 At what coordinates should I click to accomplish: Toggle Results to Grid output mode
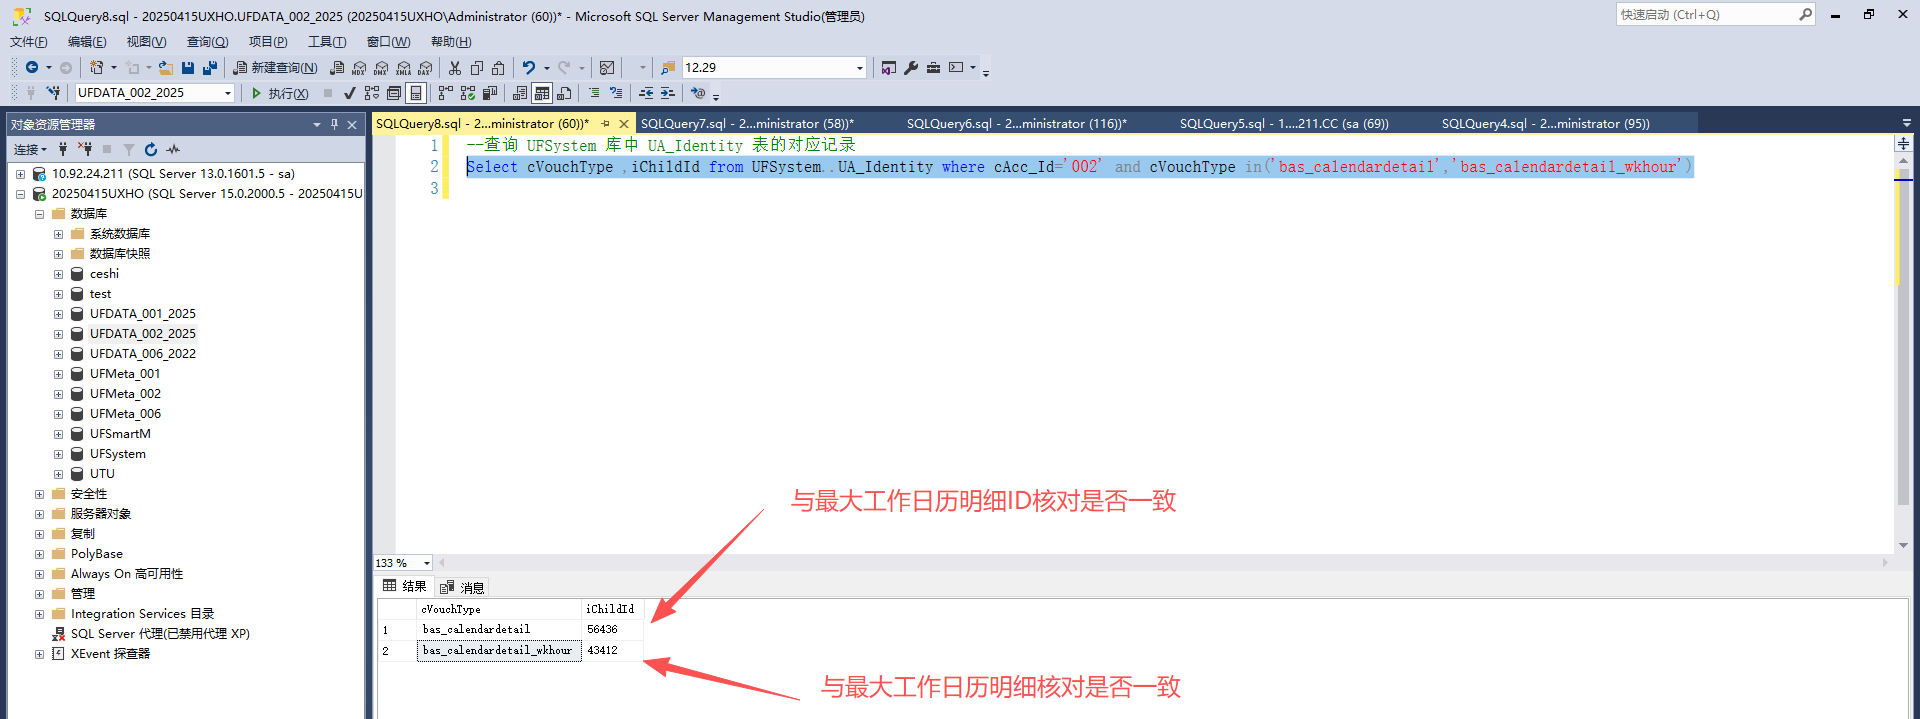click(x=542, y=93)
